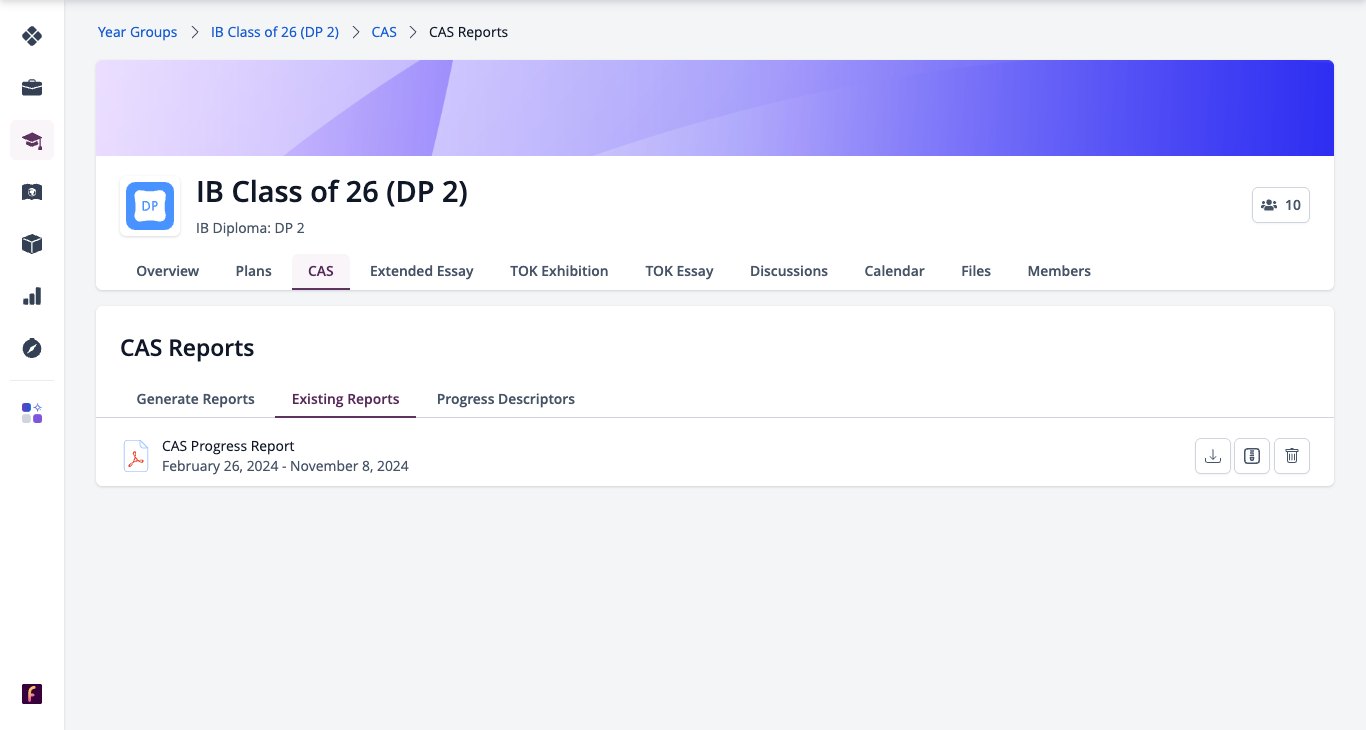Download the CAS Progress Report

(1213, 456)
